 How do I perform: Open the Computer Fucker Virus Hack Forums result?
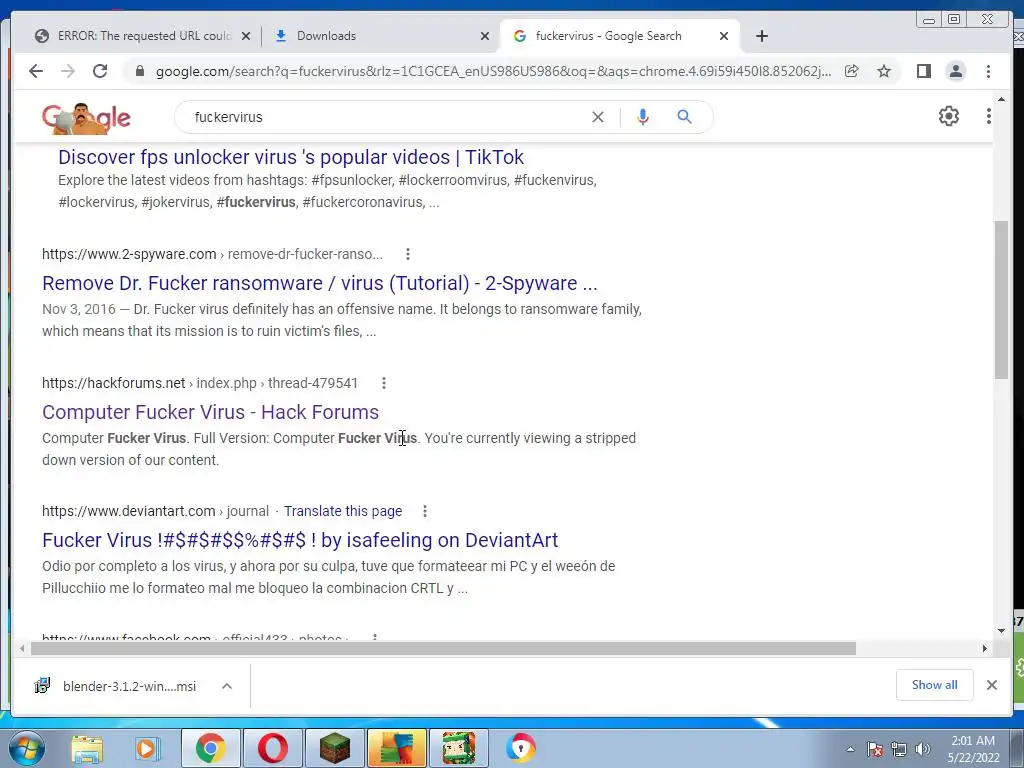pyautogui.click(x=210, y=412)
